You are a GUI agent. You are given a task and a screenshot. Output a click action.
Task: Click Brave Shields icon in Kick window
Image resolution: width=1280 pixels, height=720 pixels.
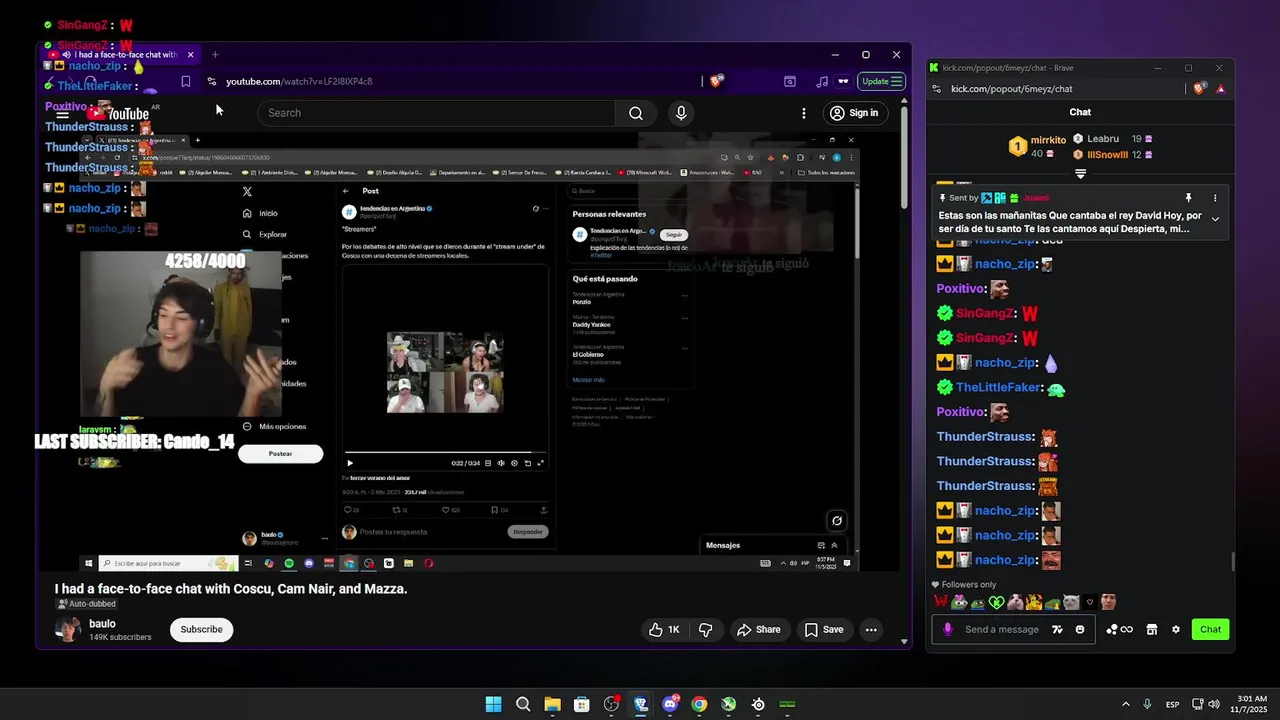[1201, 89]
